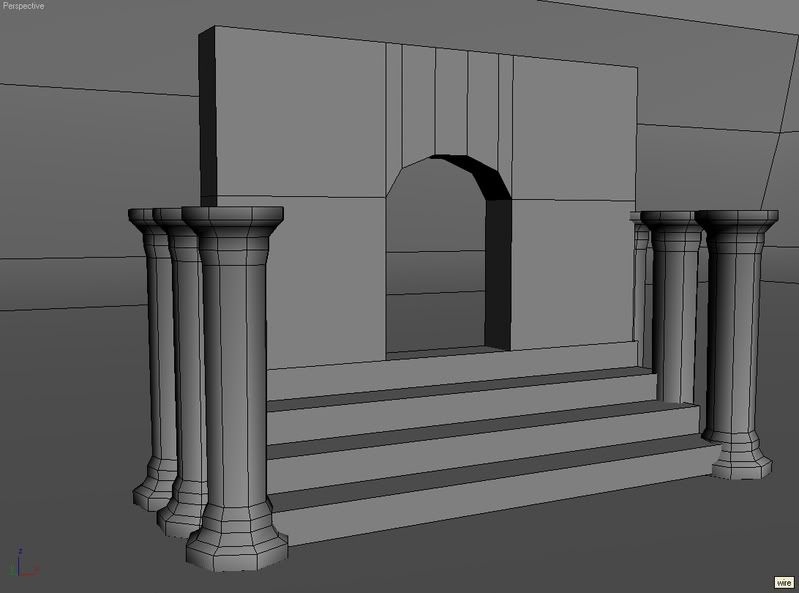Select the capital atop the front-left column
Viewport: 799px width, 593px height.
[x=232, y=220]
